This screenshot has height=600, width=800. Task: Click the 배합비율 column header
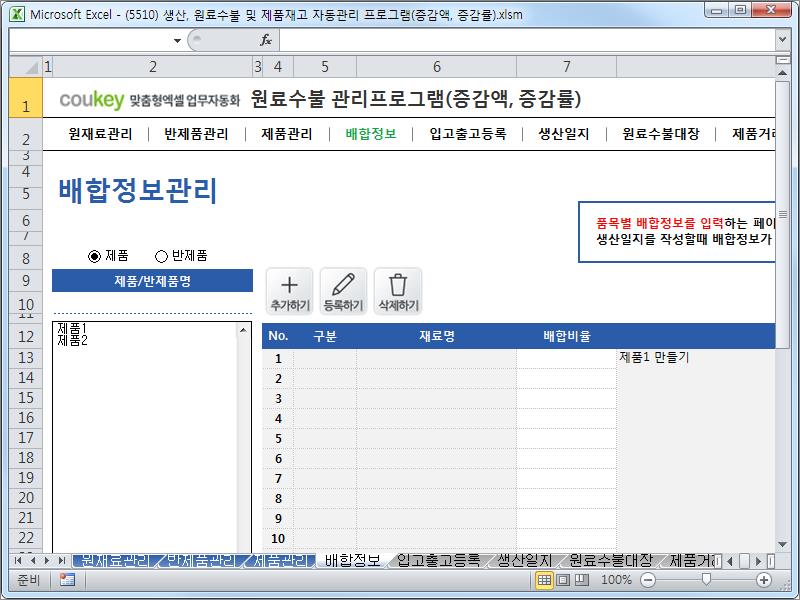coord(566,336)
